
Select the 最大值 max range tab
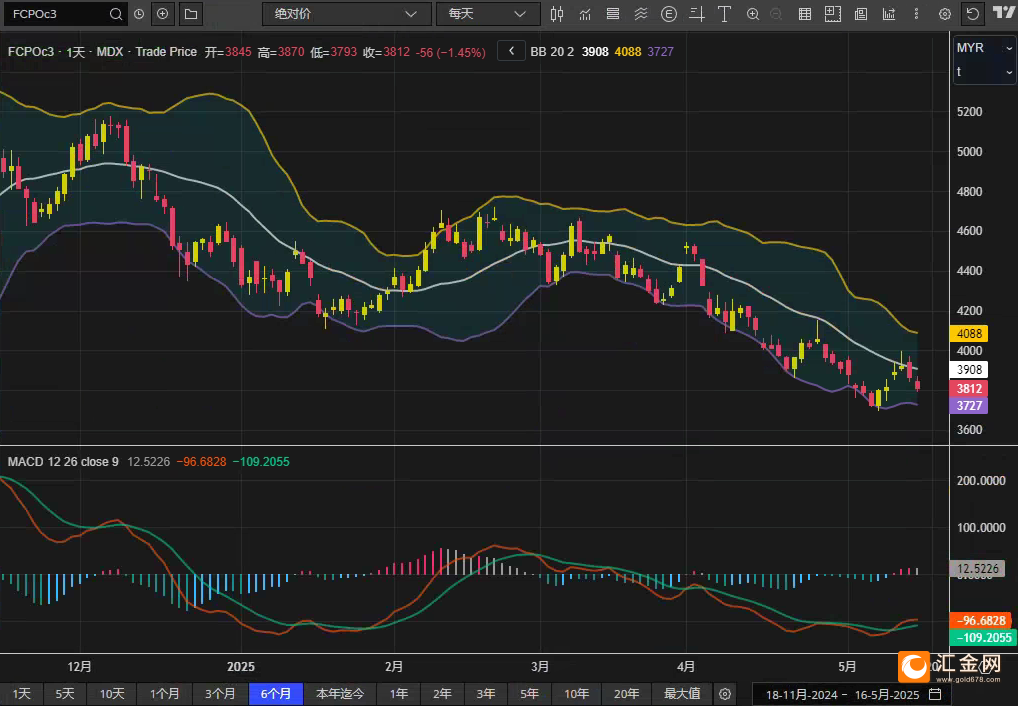tap(682, 694)
